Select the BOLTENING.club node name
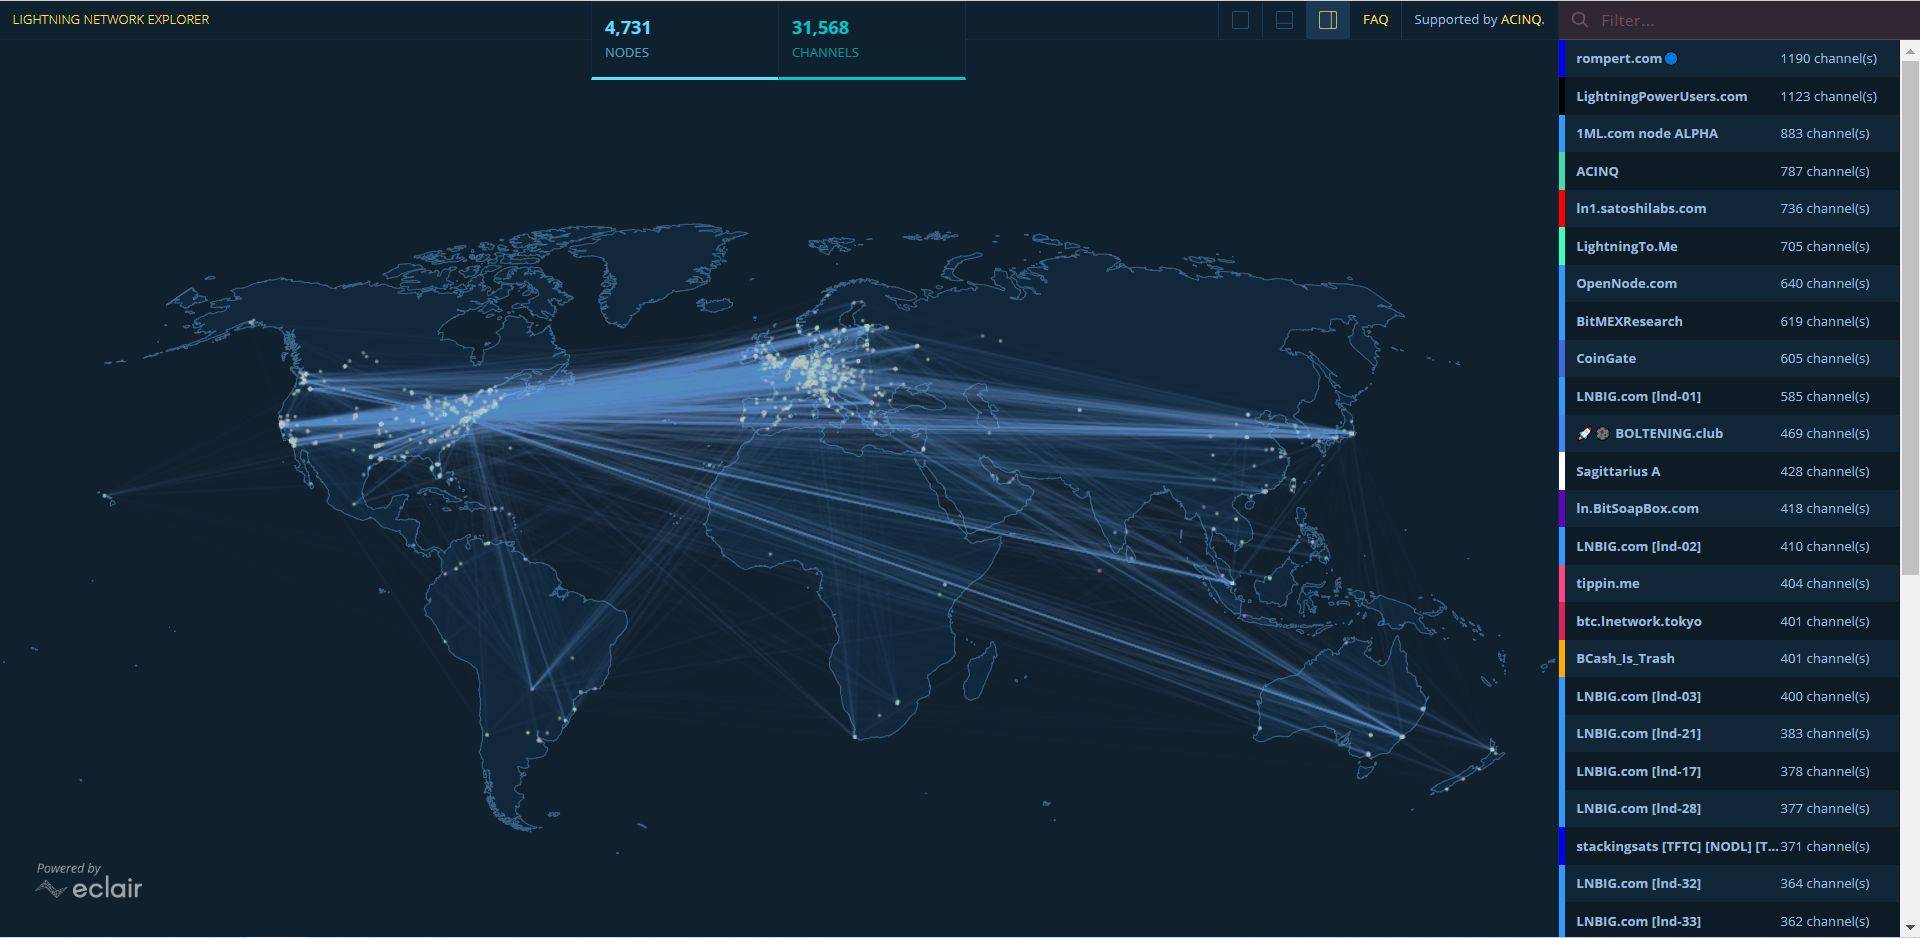Image resolution: width=1920 pixels, height=938 pixels. click(x=1668, y=433)
